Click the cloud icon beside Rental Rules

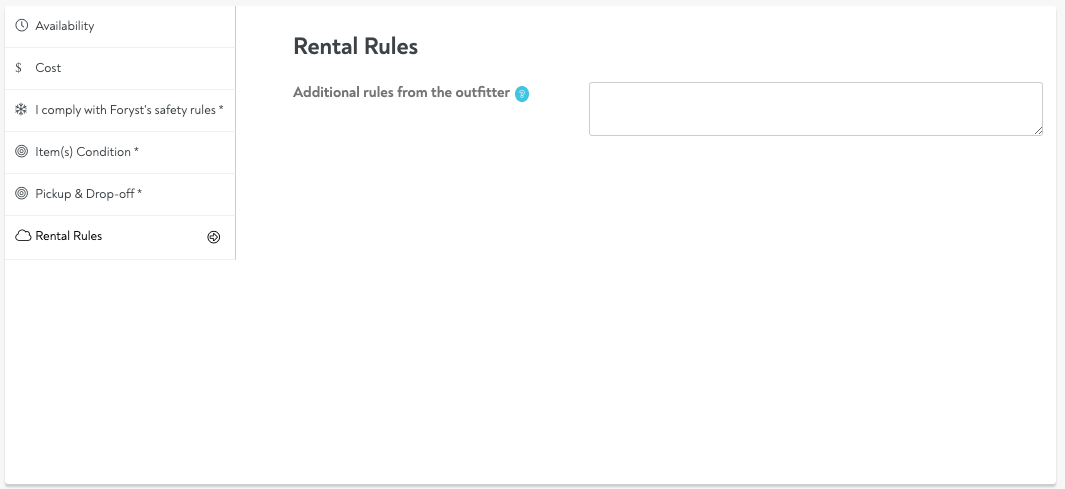[x=22, y=237]
